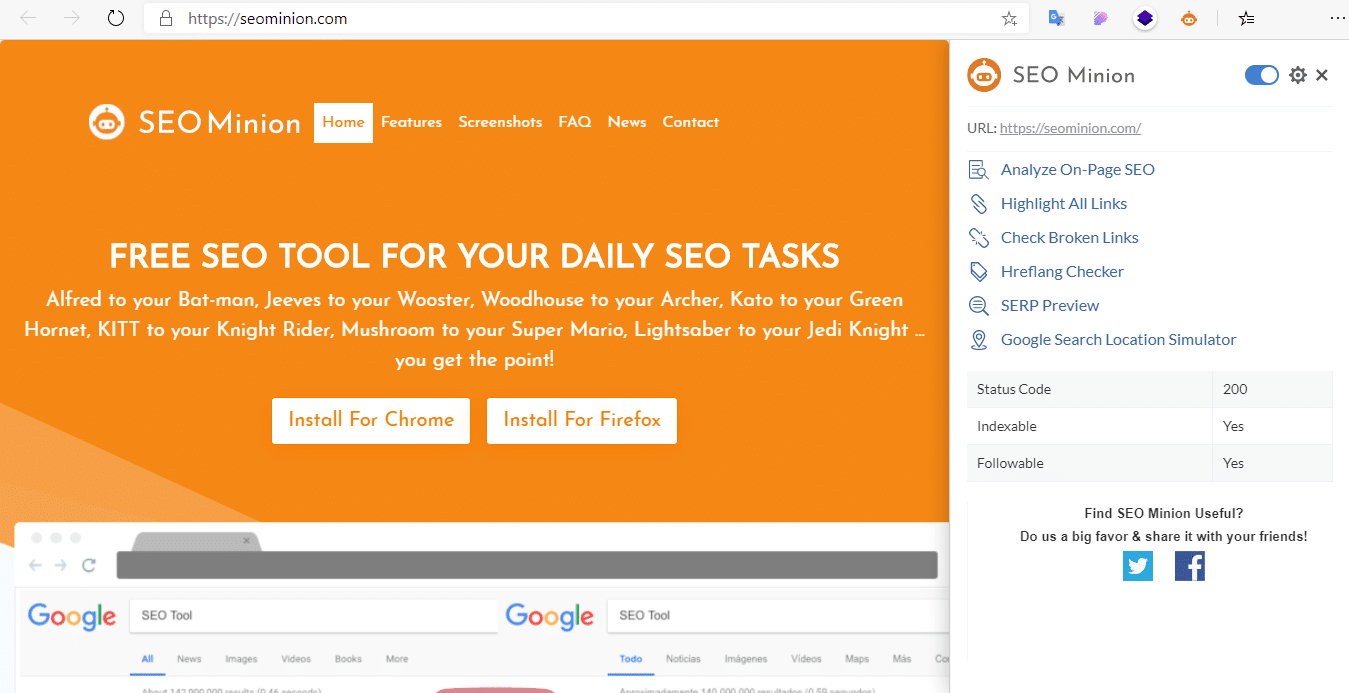This screenshot has height=693, width=1349.
Task: Disable the SEO Minion panel toggle switch
Action: click(1261, 74)
